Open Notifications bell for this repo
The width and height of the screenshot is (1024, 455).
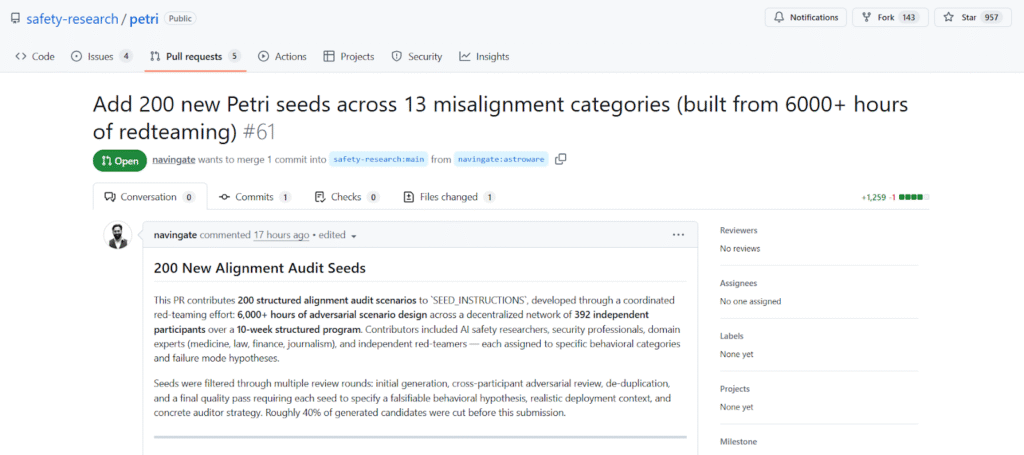pos(805,17)
